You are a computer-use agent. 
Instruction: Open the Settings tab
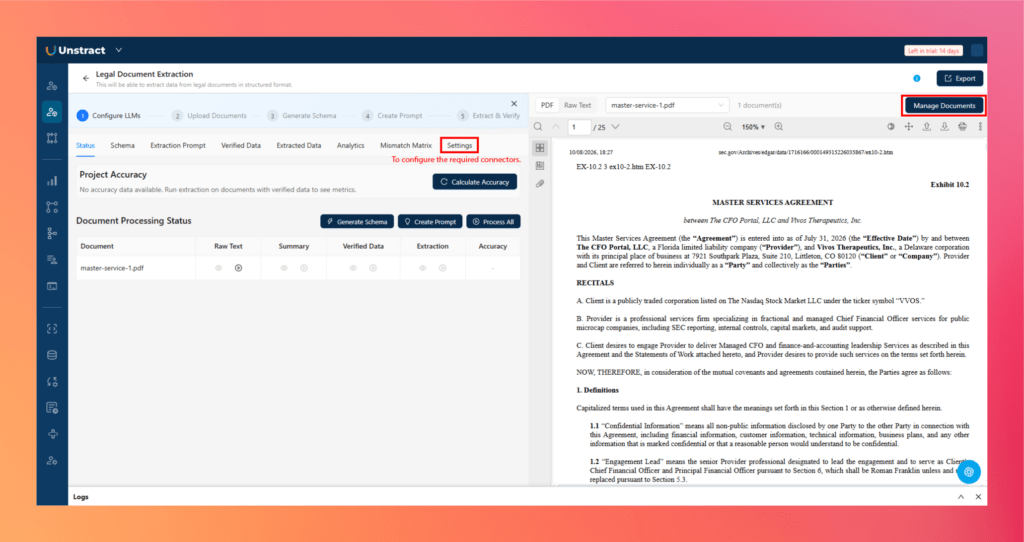coord(460,146)
